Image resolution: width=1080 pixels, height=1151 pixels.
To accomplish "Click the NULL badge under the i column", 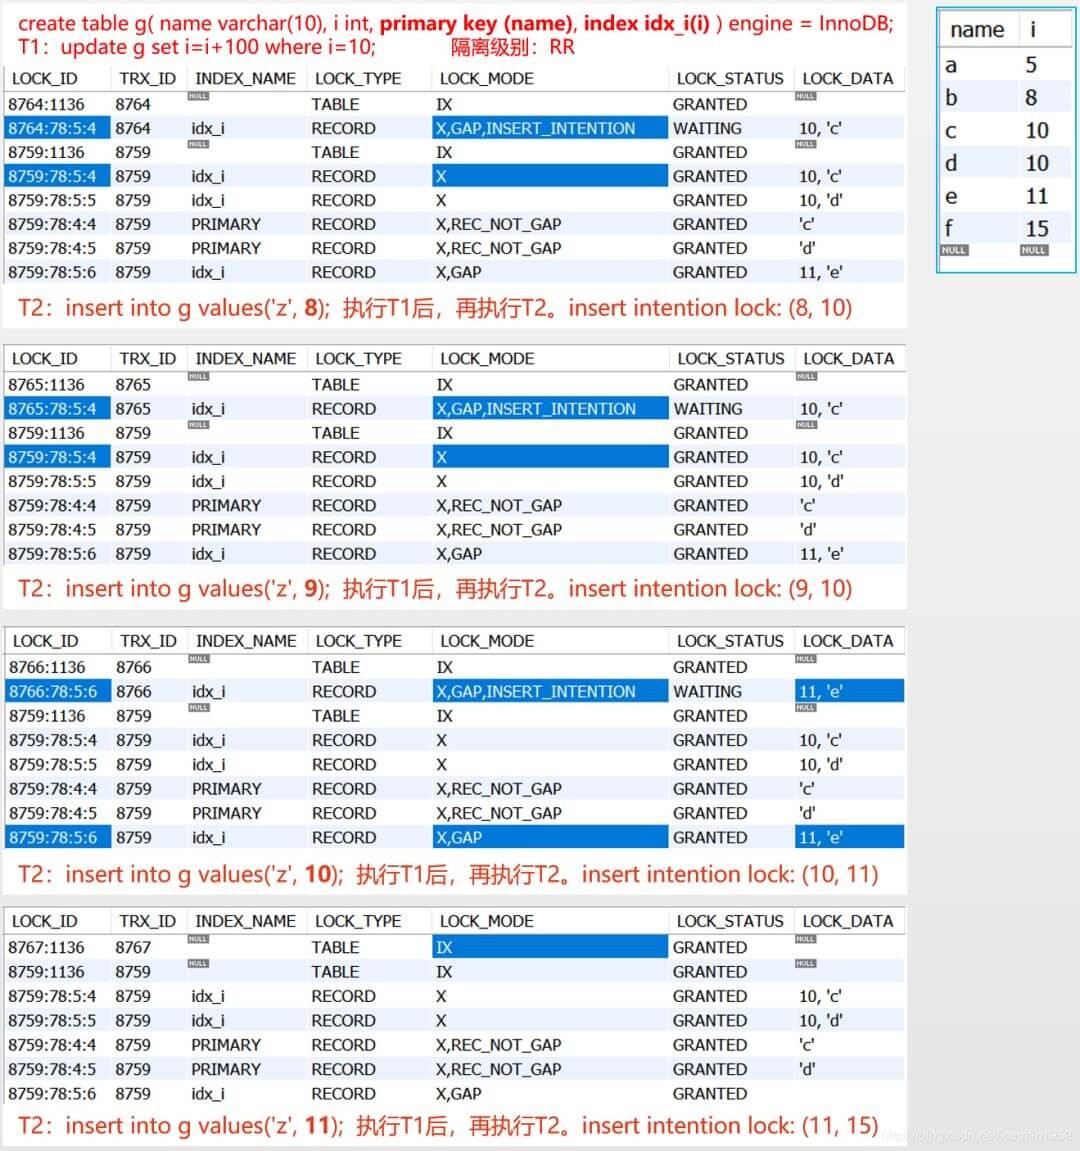I will (1033, 250).
